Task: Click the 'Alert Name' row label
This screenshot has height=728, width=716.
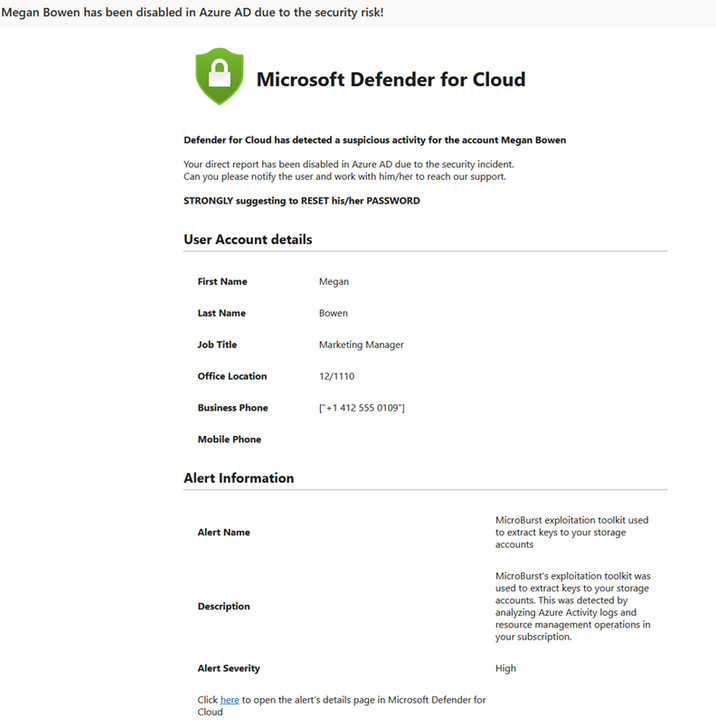Action: 224,532
